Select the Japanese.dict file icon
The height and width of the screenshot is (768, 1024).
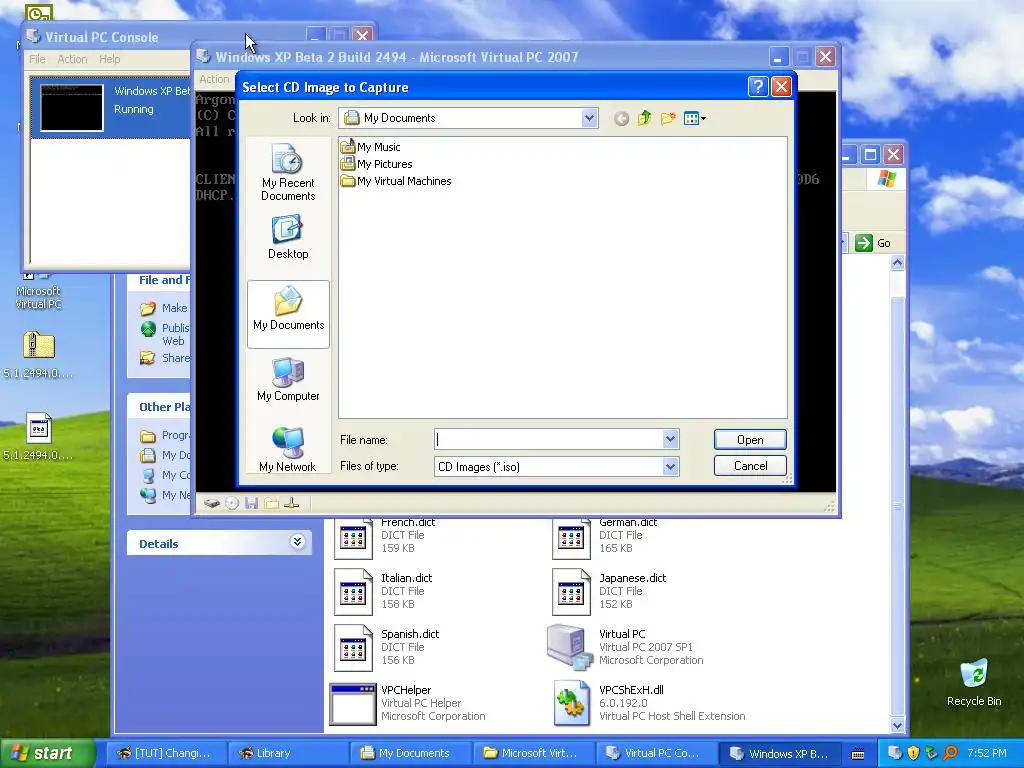571,592
